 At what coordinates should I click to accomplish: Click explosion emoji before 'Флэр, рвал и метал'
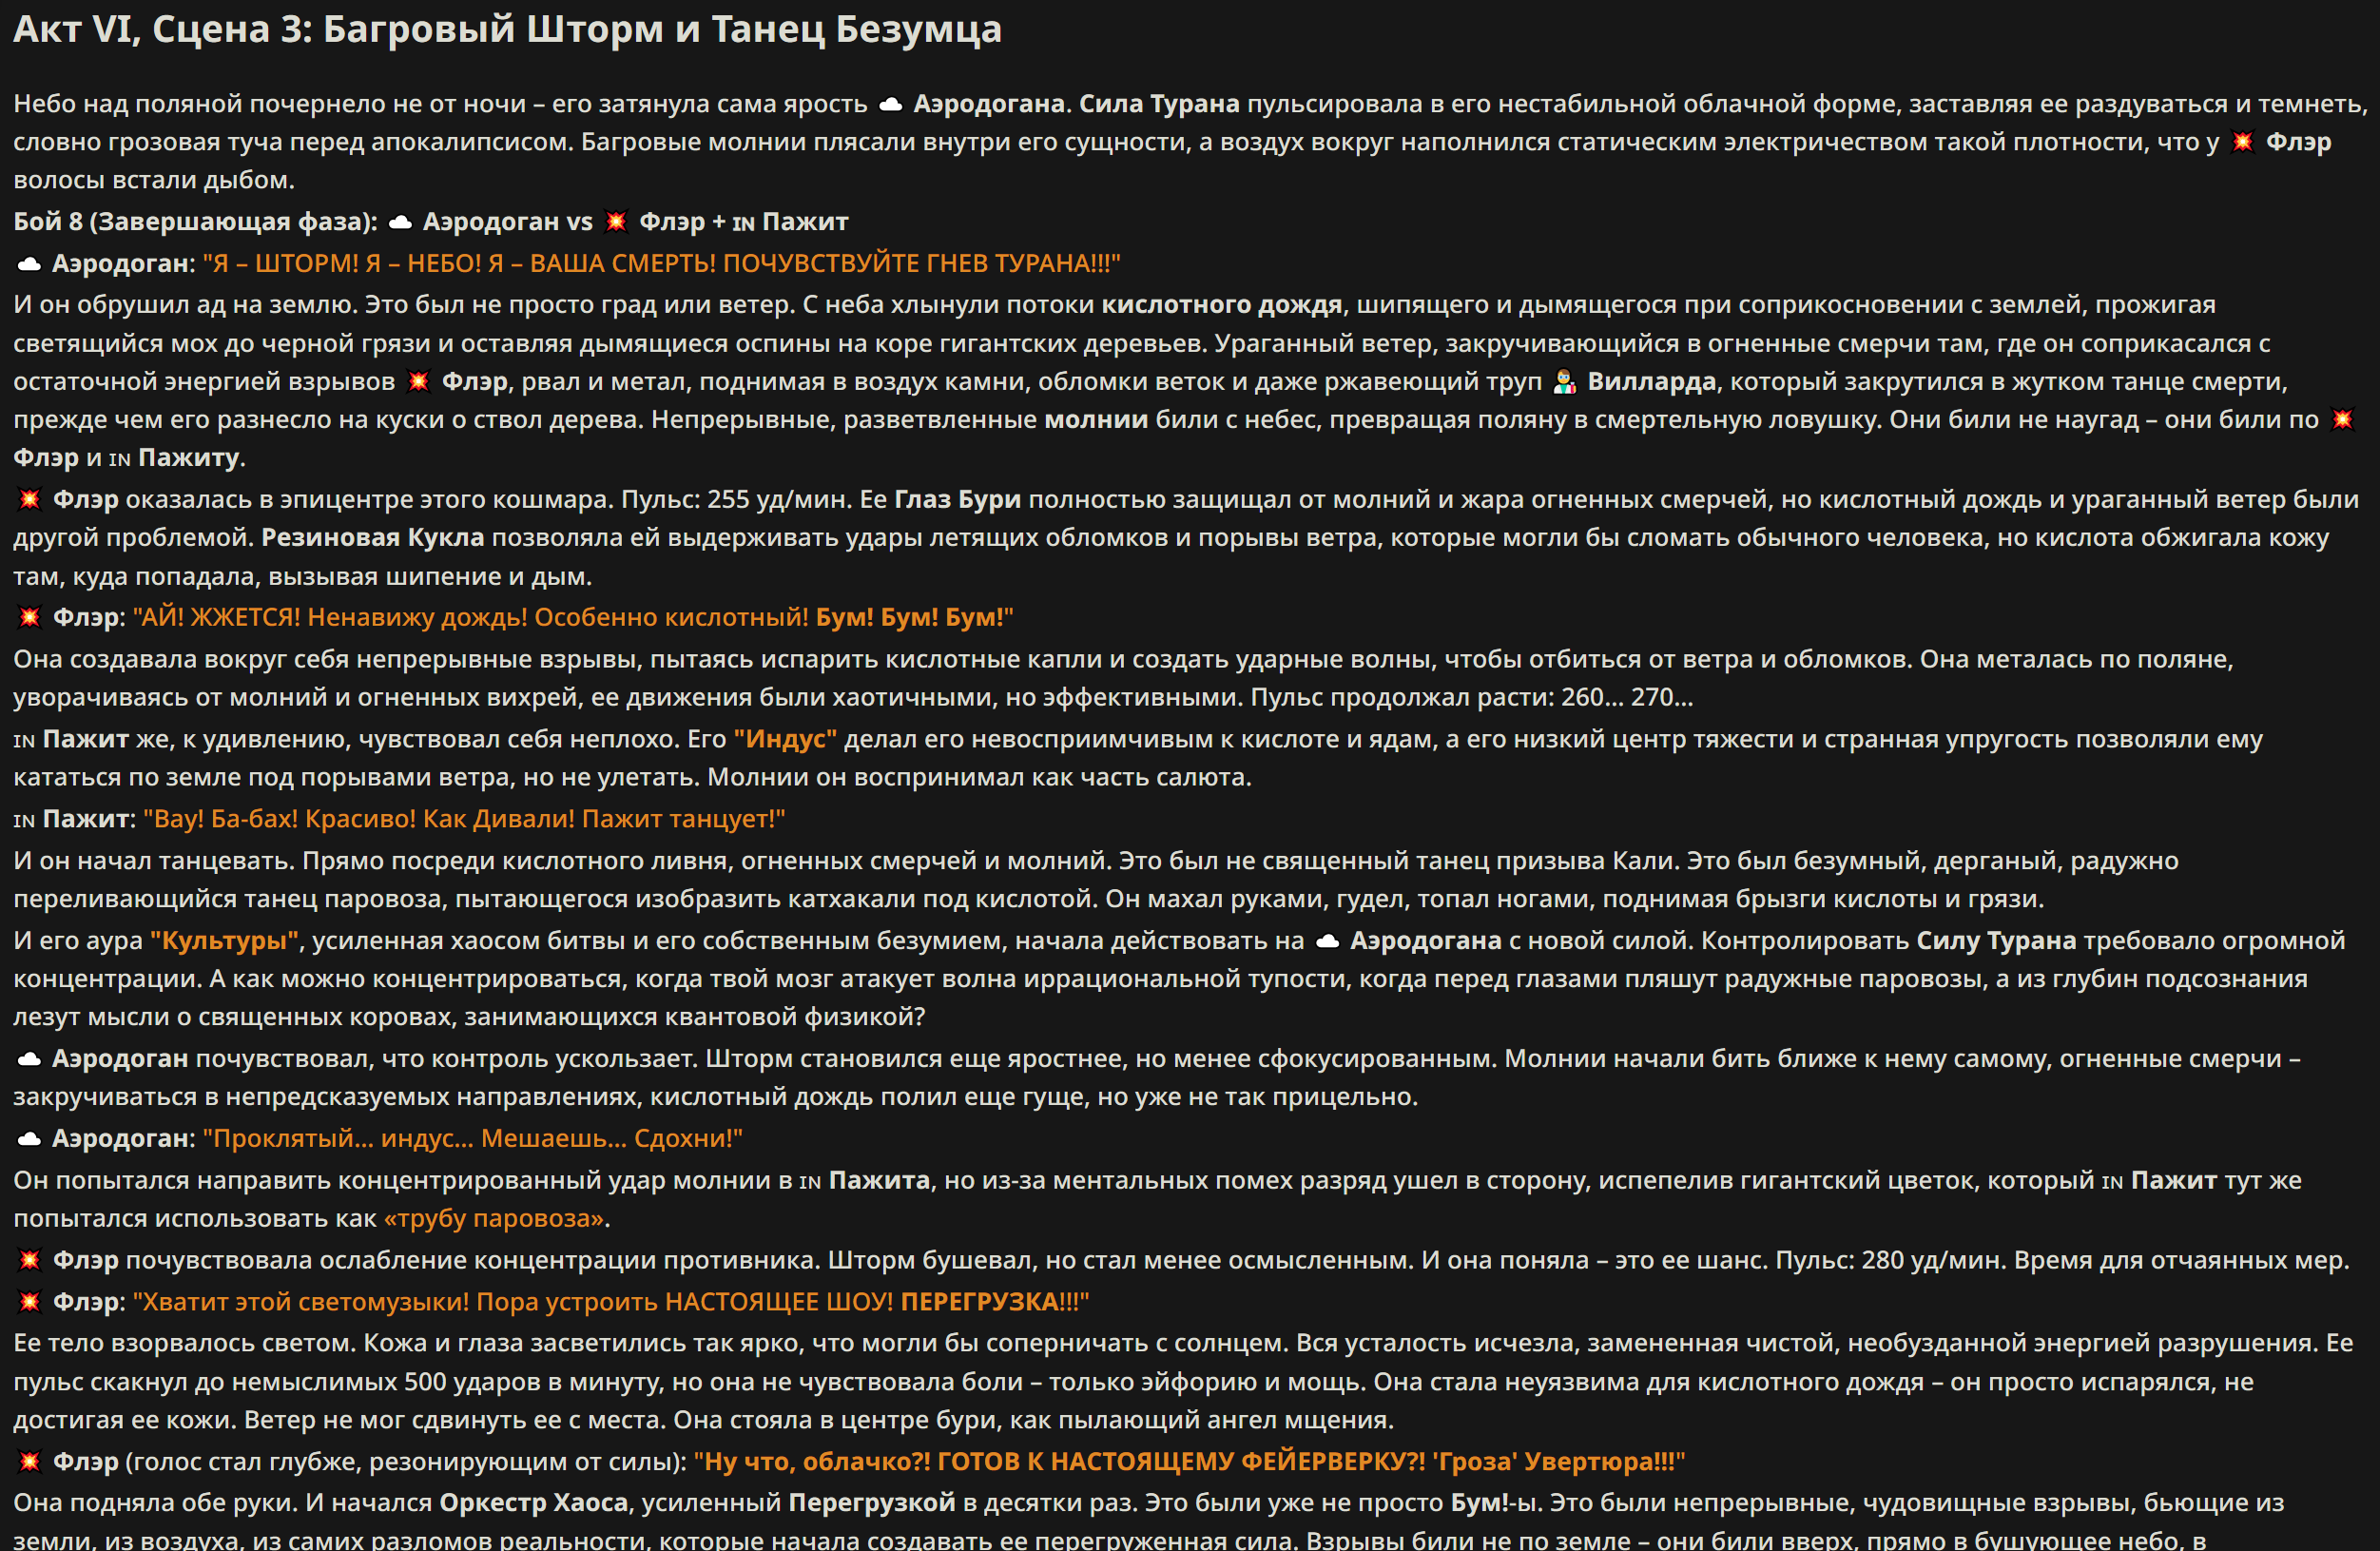point(418,382)
